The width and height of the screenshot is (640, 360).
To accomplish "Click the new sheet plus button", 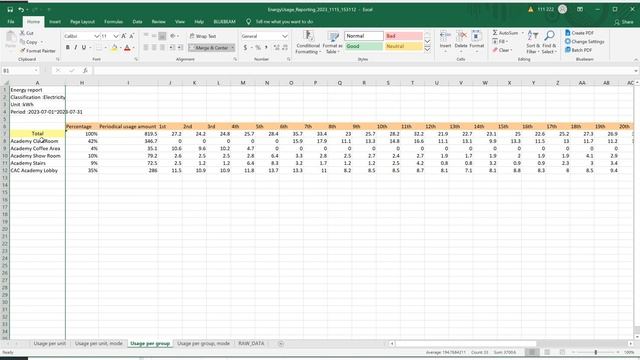I will [281, 344].
